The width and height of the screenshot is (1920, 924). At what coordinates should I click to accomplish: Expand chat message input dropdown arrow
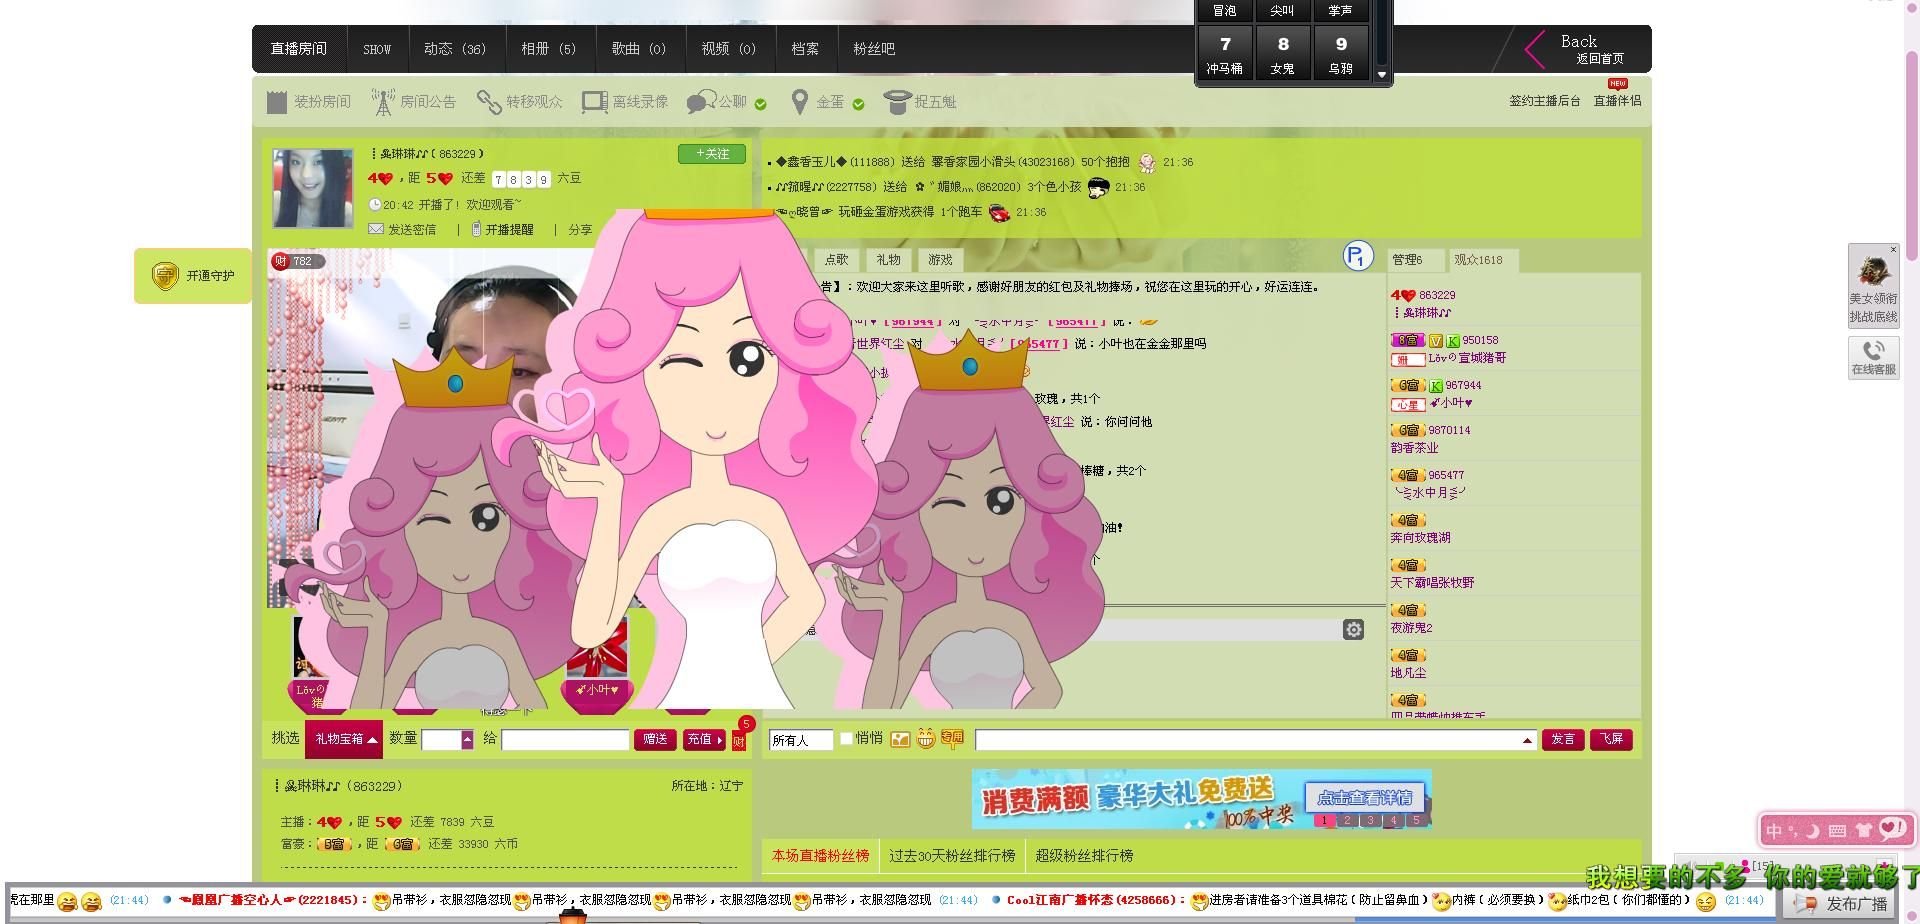coord(1527,740)
